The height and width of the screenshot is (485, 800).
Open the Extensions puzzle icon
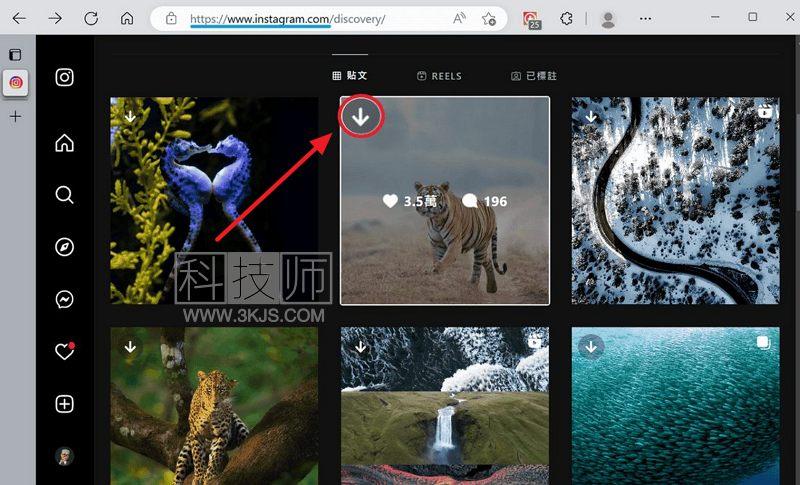click(566, 19)
